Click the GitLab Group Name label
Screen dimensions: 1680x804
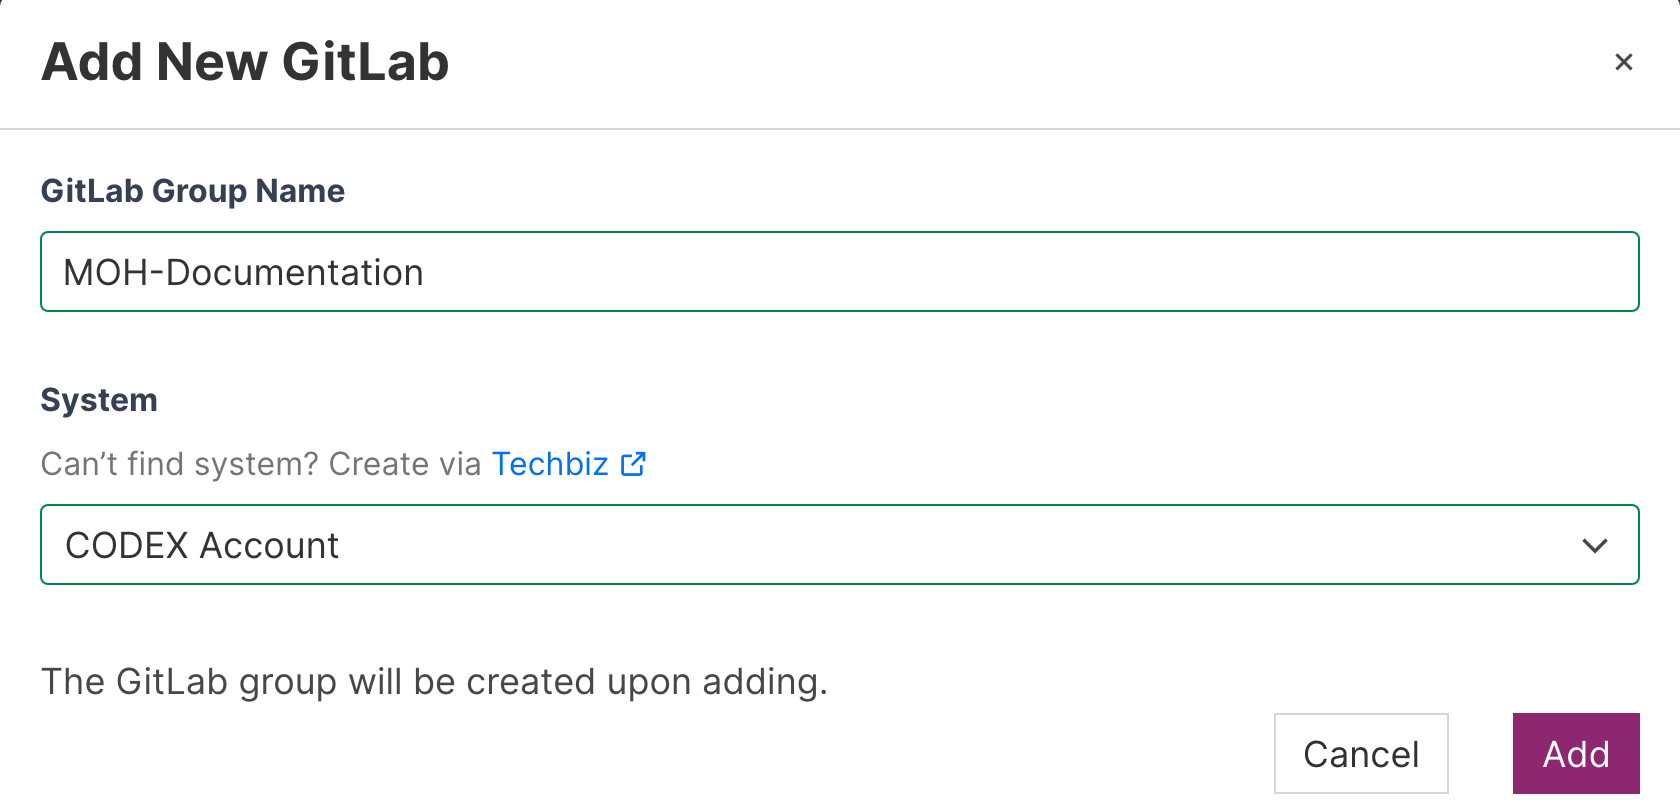click(193, 191)
